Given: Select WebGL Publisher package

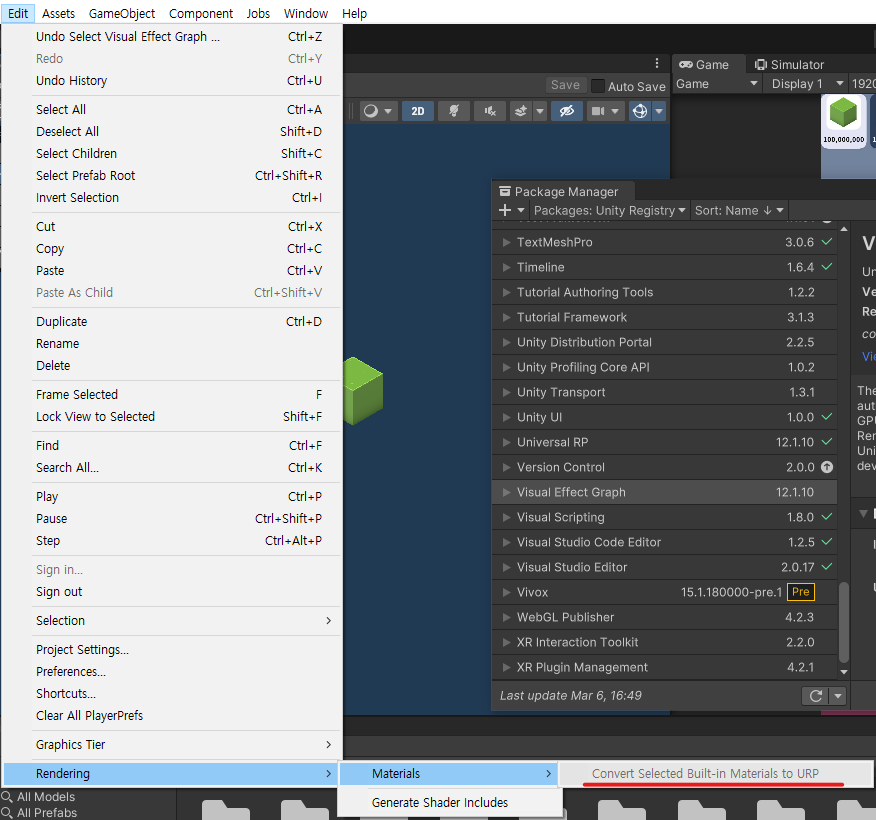Looking at the screenshot, I should click(664, 617).
